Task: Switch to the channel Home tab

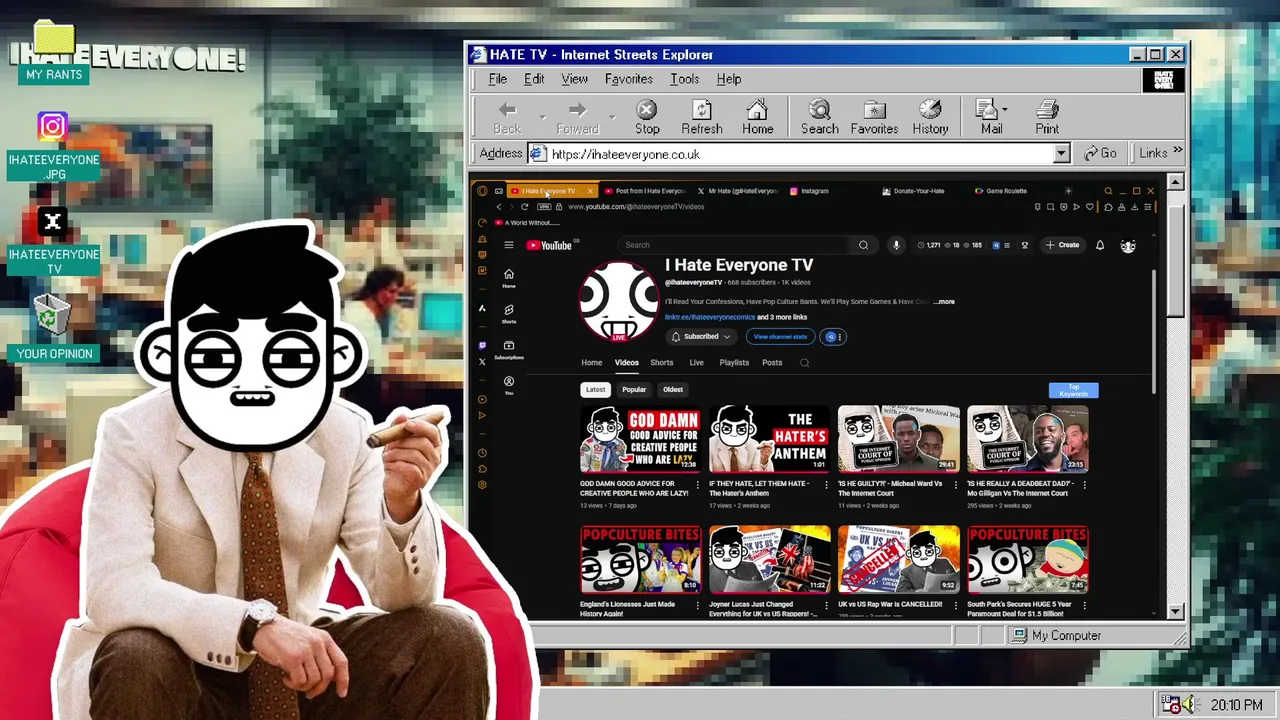Action: coord(592,363)
